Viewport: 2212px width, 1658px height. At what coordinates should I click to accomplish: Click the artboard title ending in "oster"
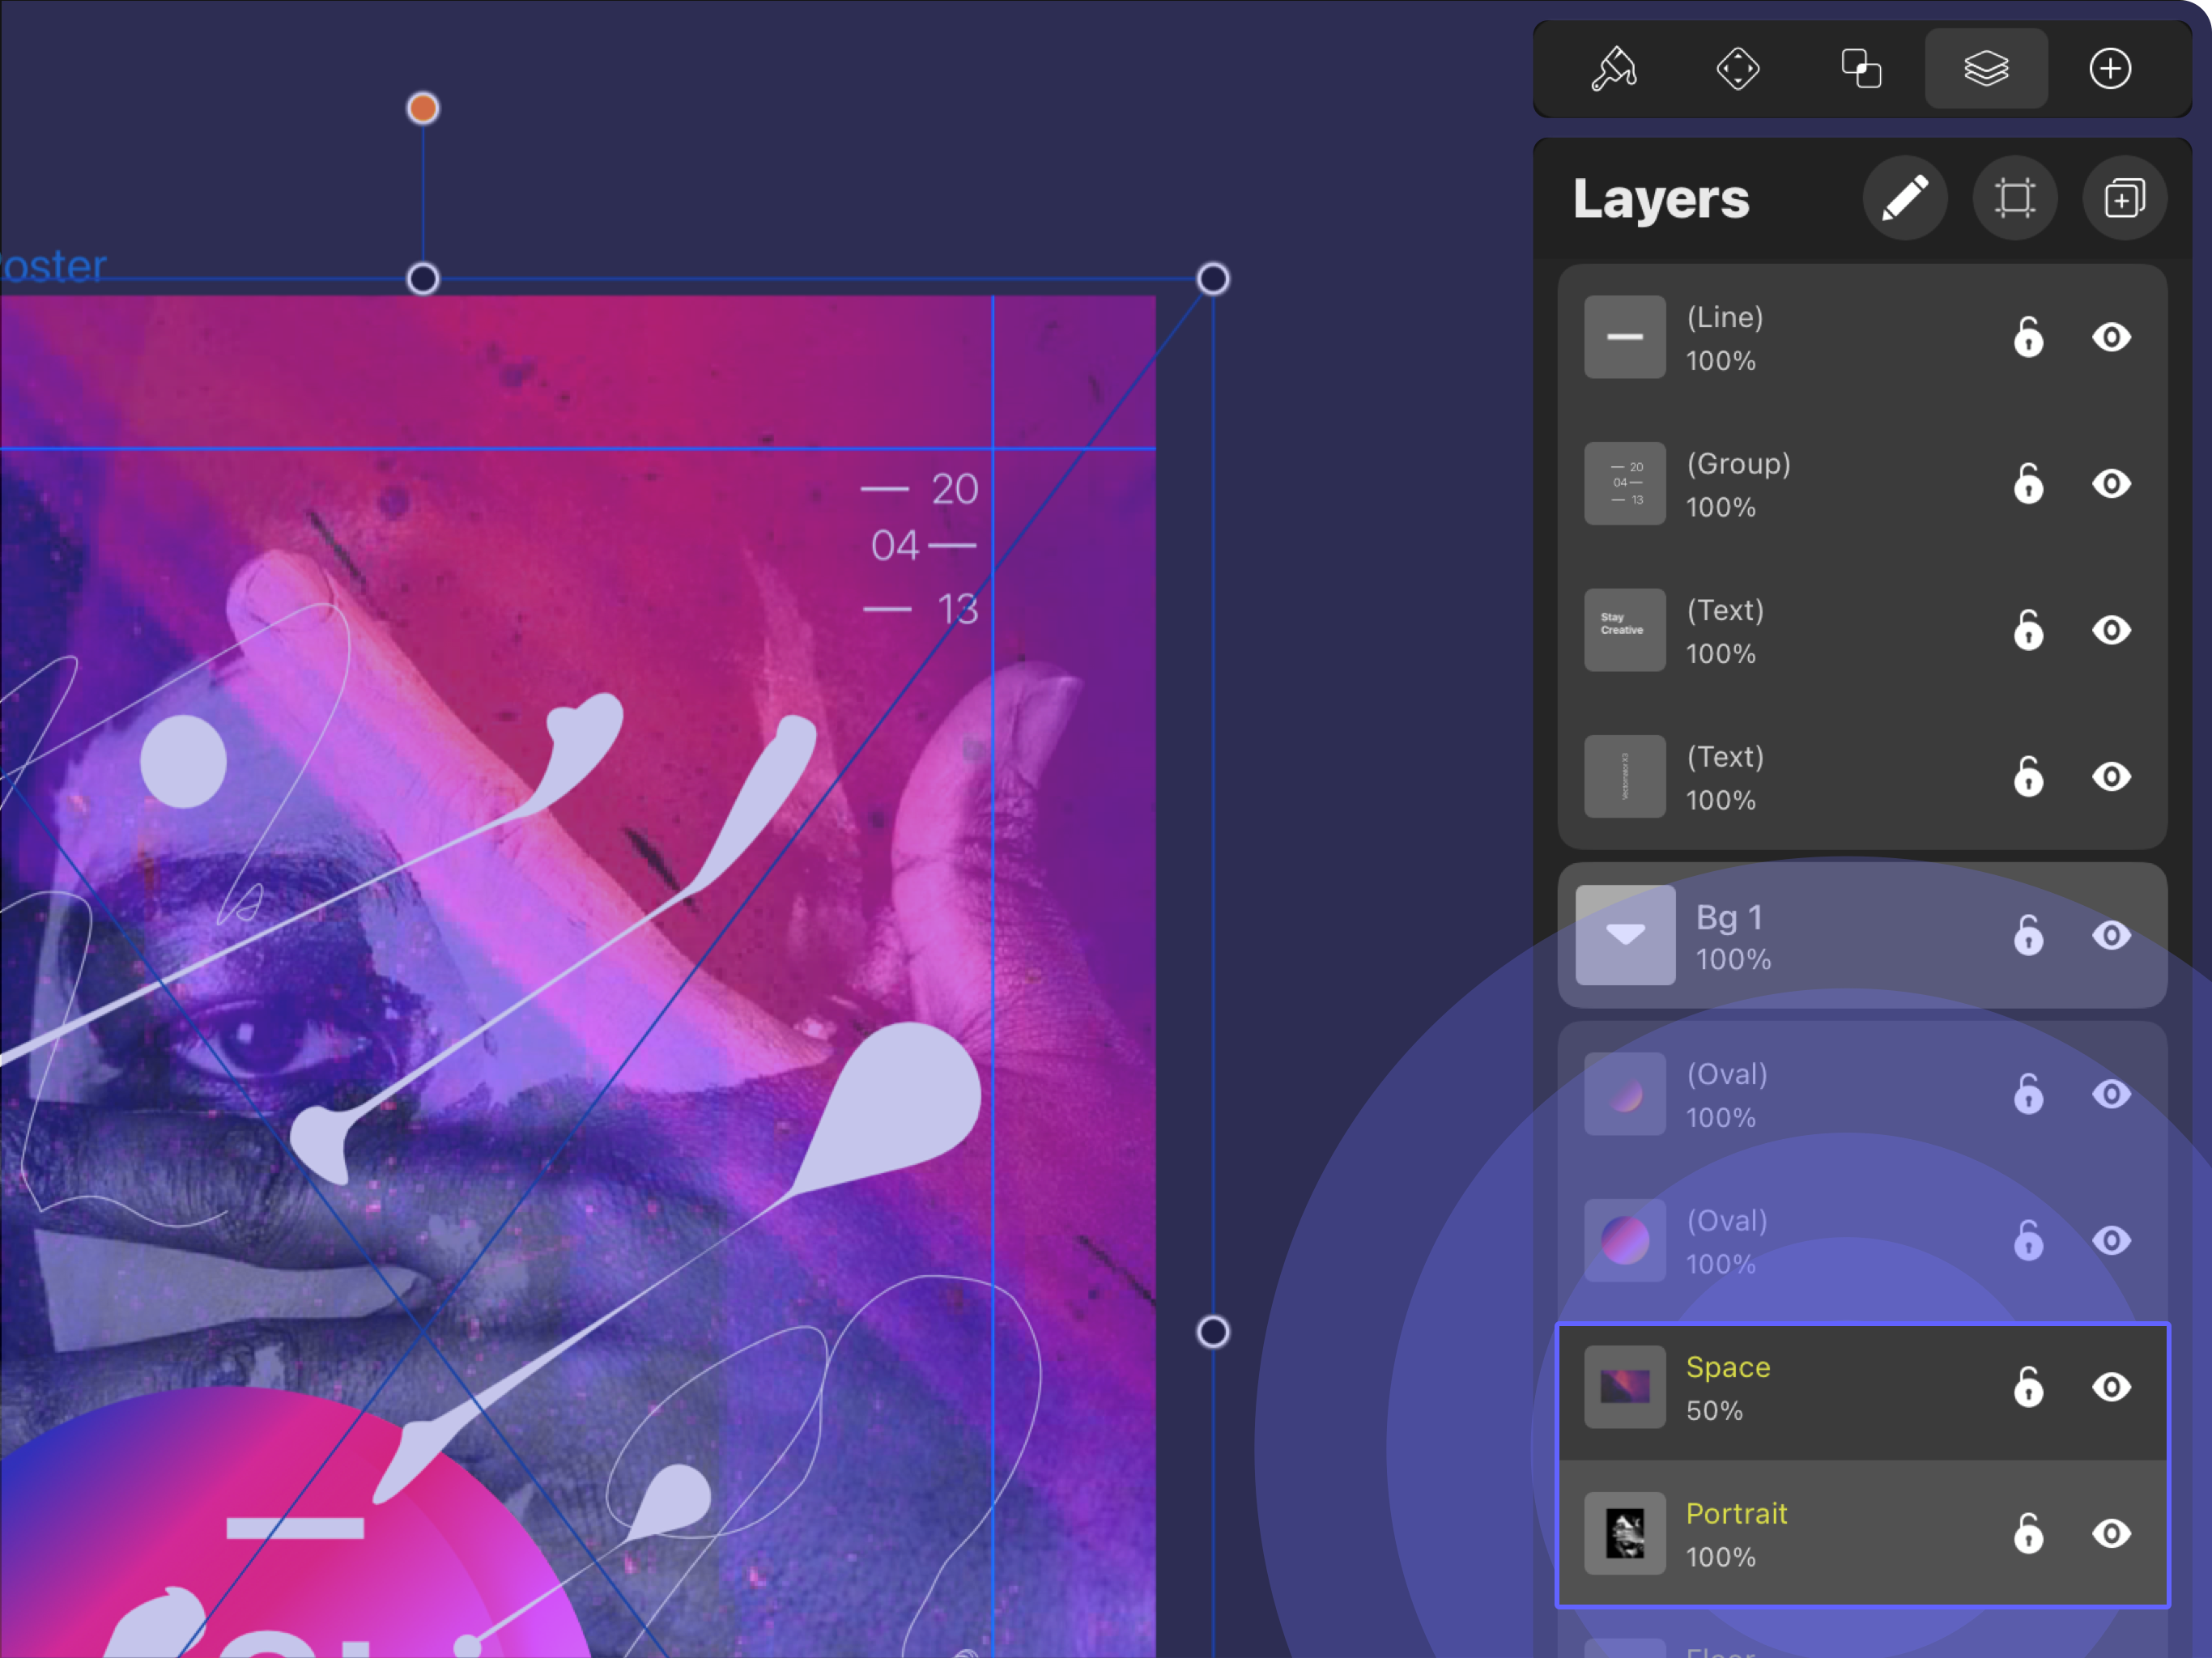click(53, 266)
